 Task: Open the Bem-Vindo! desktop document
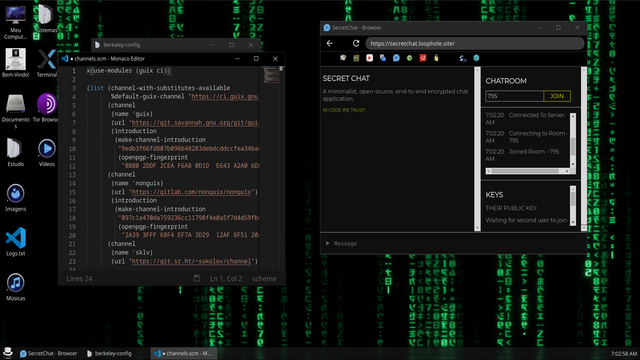click(16, 62)
